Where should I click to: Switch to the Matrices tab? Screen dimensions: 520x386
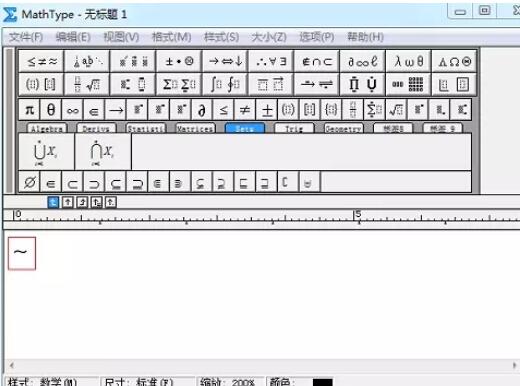tap(195, 128)
